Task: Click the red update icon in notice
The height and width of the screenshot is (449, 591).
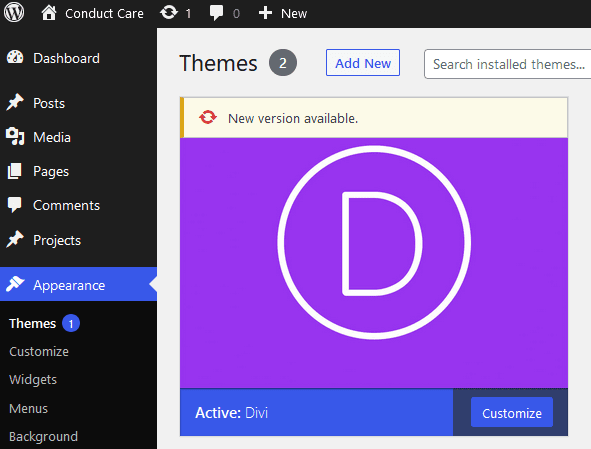Action: [x=208, y=117]
